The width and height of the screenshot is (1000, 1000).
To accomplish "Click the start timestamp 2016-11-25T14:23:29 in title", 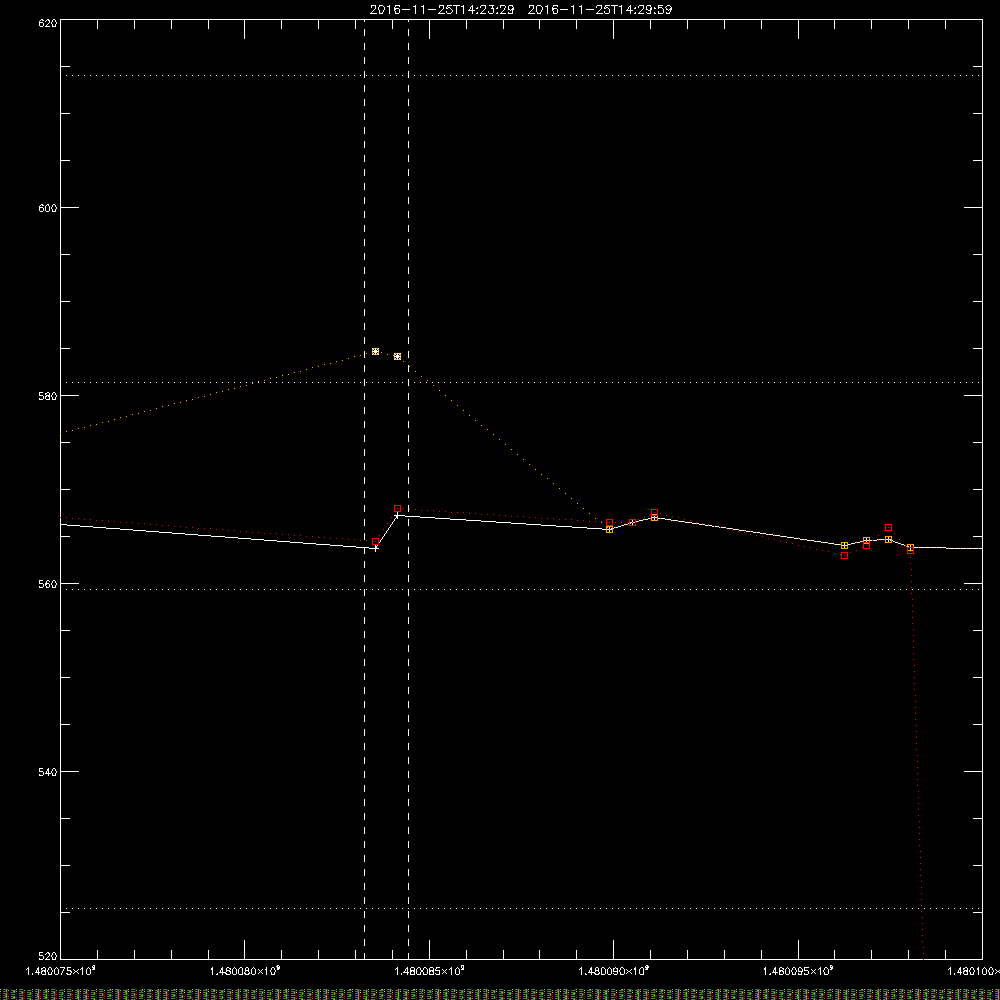I will (x=442, y=10).
